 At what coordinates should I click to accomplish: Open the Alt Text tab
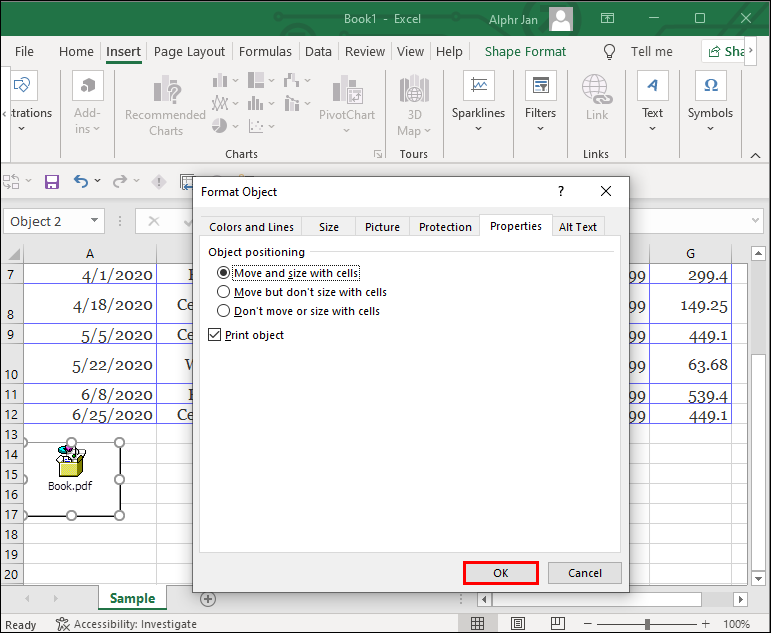pos(577,227)
